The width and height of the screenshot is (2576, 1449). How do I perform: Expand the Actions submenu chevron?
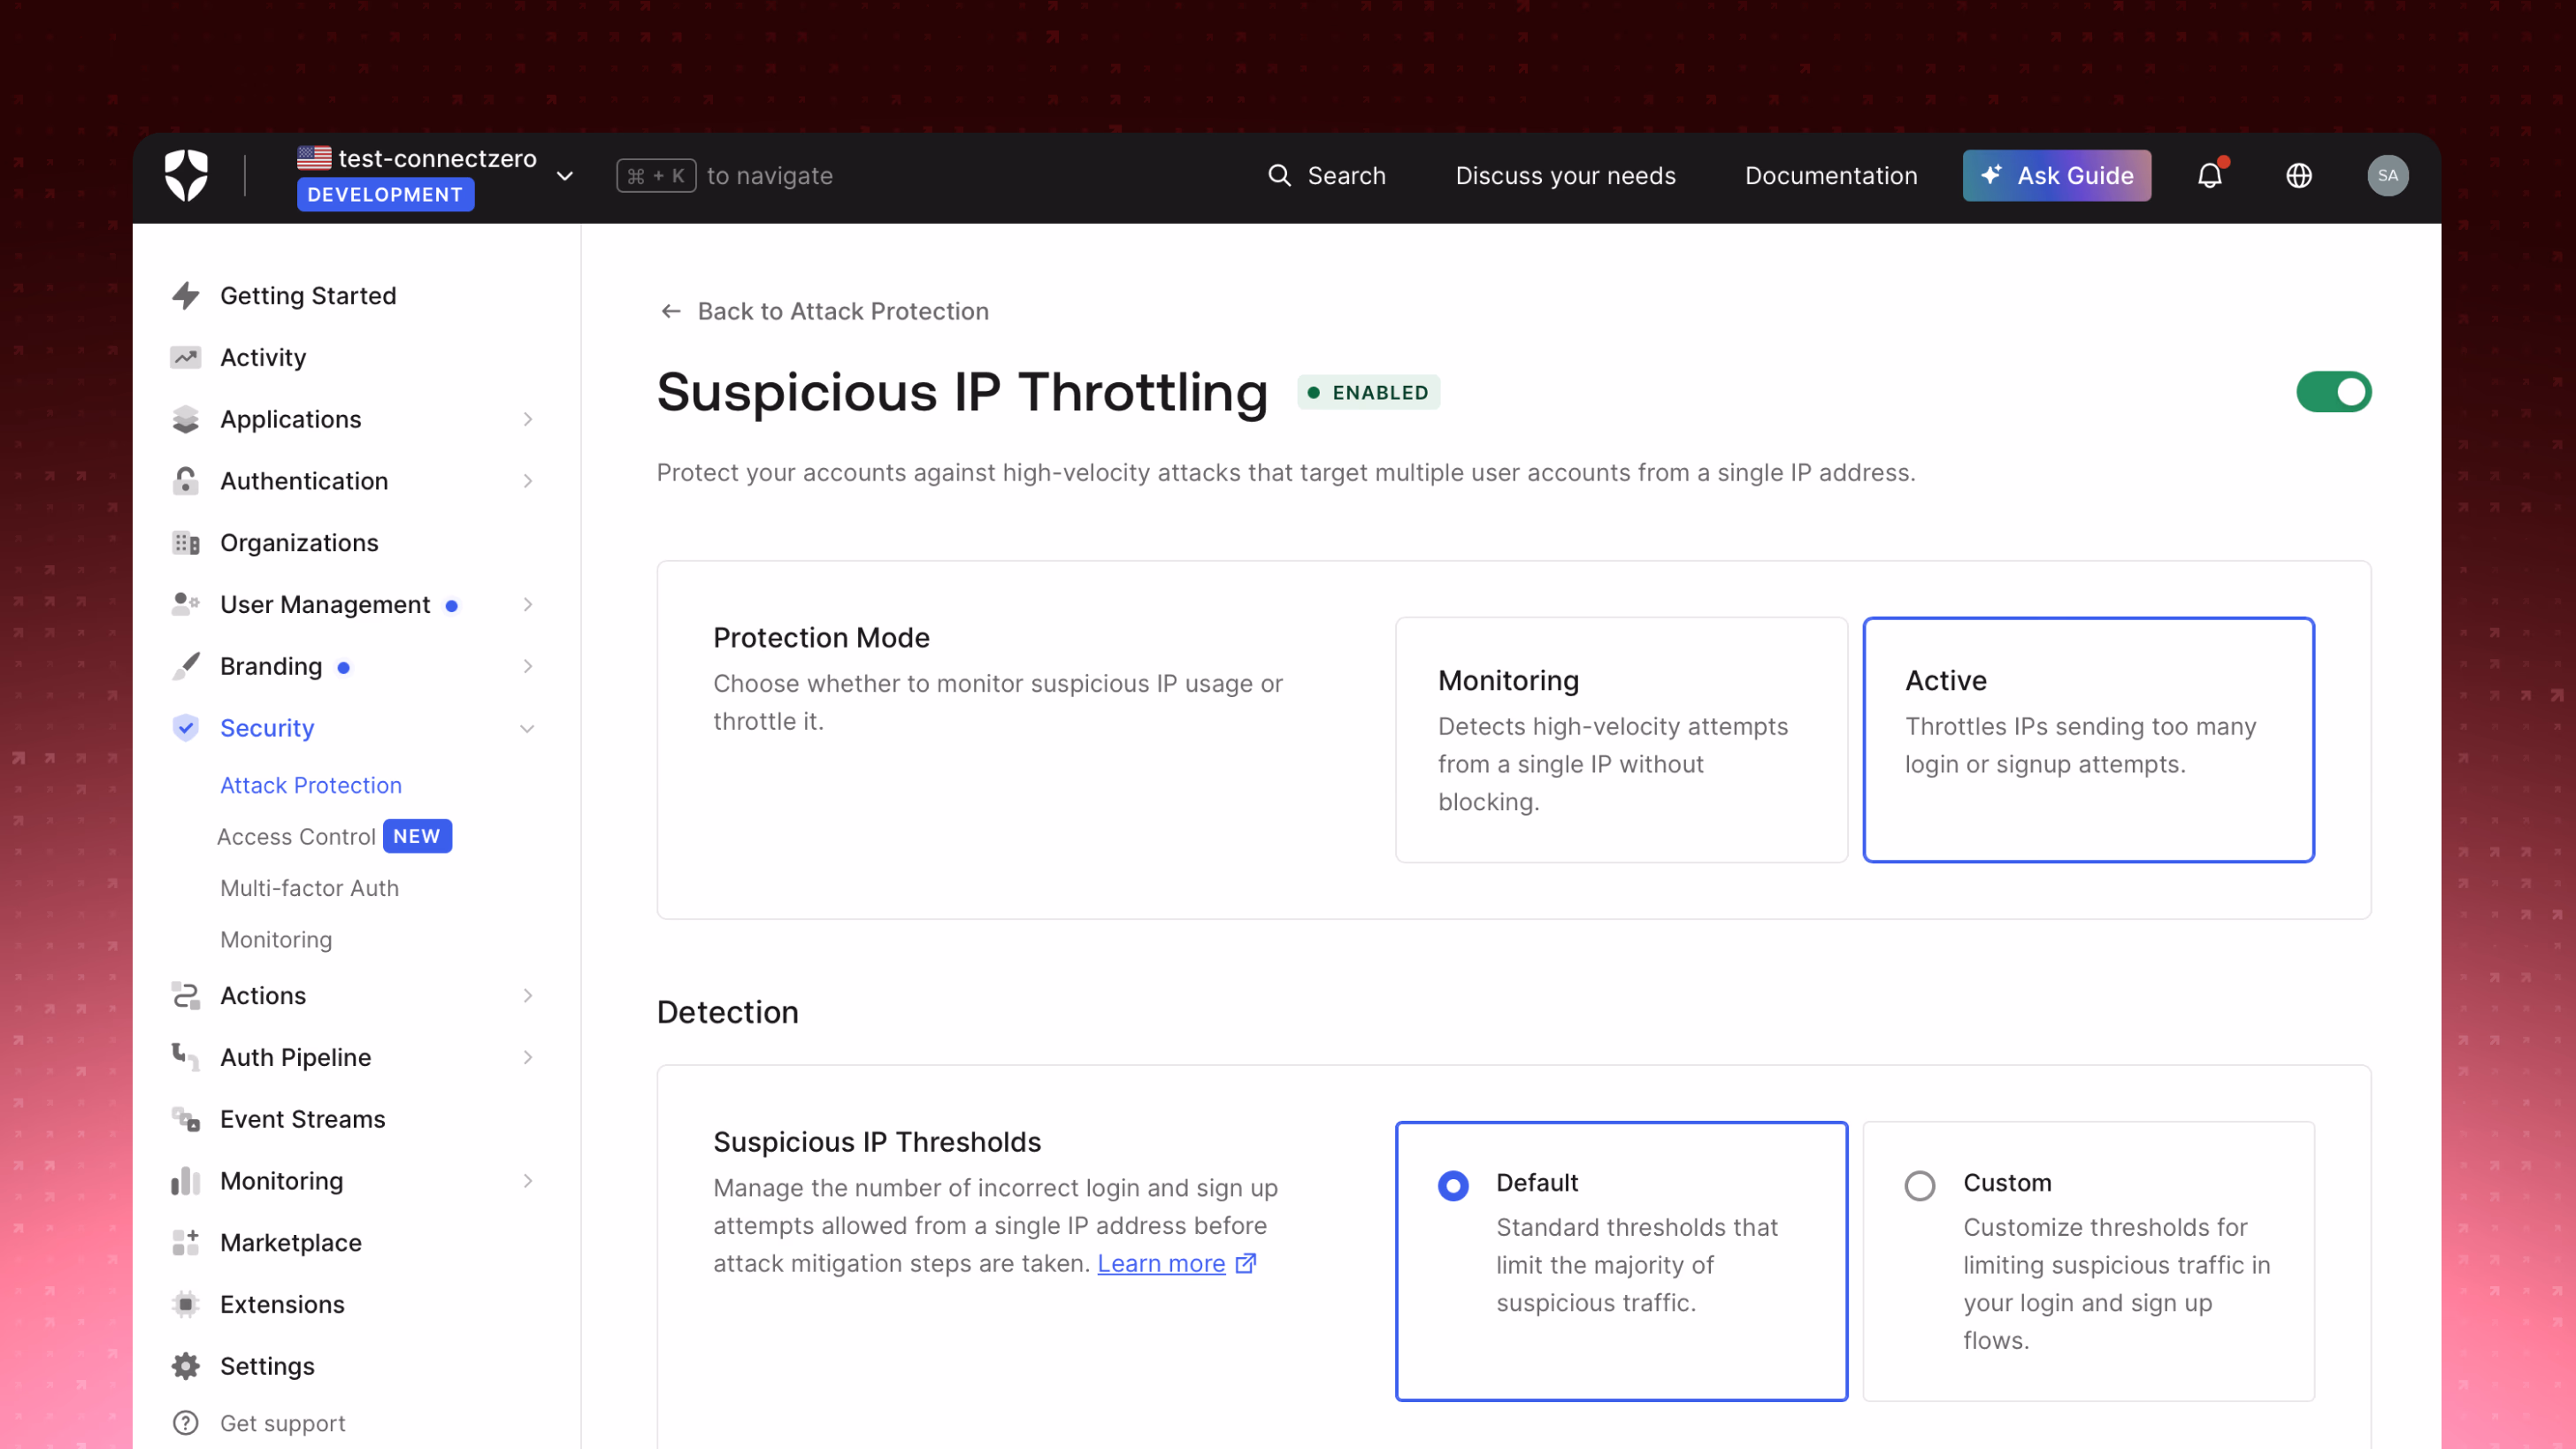pos(528,996)
